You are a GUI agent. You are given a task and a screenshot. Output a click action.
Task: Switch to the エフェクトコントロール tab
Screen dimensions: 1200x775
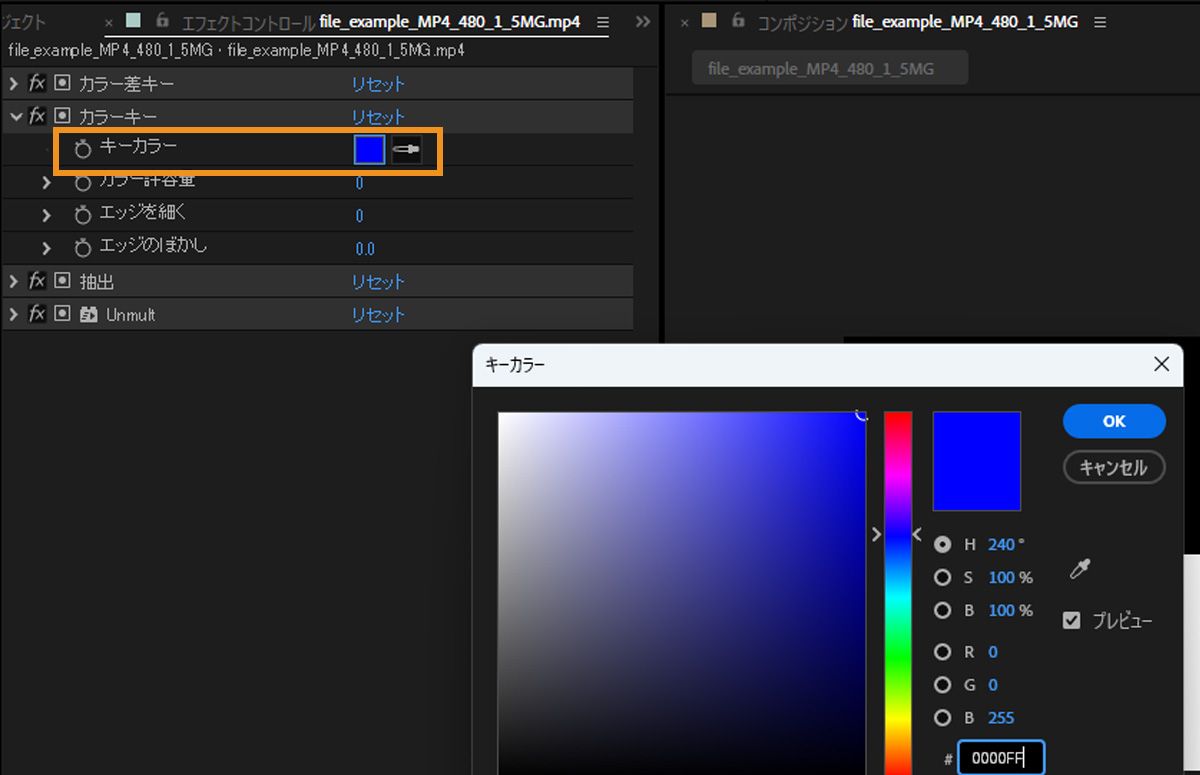[381, 22]
